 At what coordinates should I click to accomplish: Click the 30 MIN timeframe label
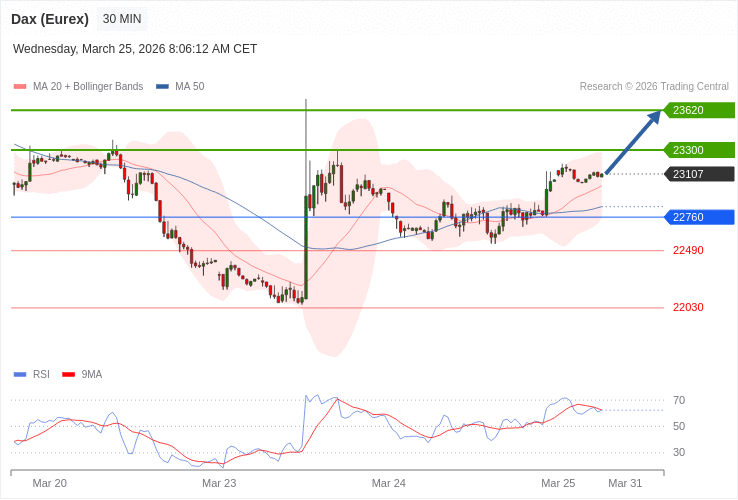coord(122,19)
